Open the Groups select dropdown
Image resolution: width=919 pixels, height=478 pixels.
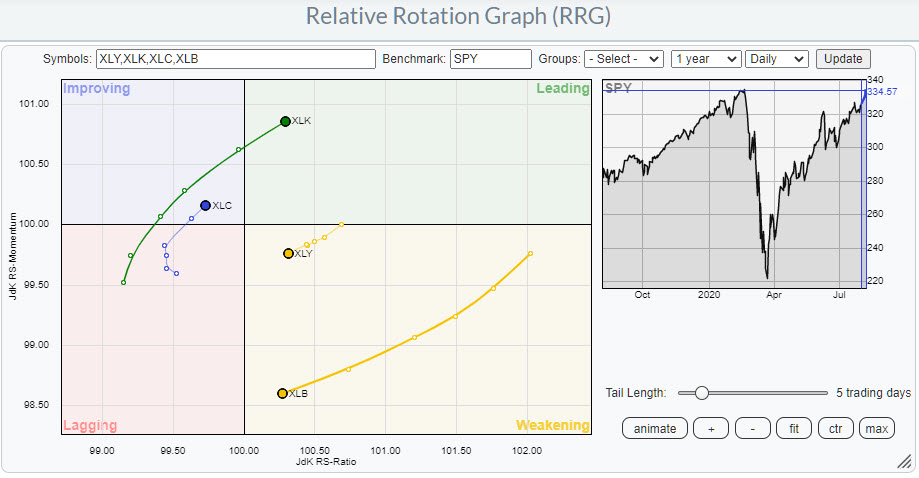coord(624,59)
